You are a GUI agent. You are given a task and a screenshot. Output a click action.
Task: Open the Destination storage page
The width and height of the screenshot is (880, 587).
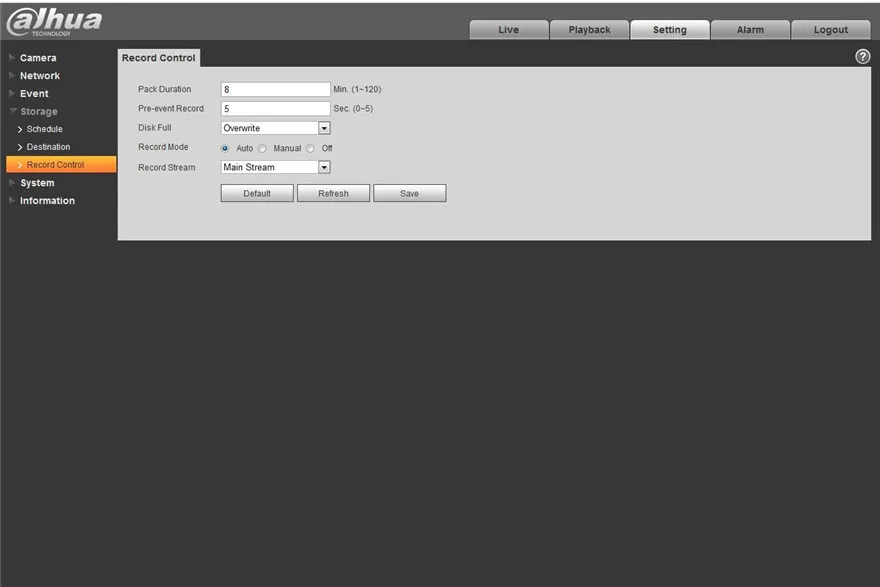pyautogui.click(x=48, y=147)
